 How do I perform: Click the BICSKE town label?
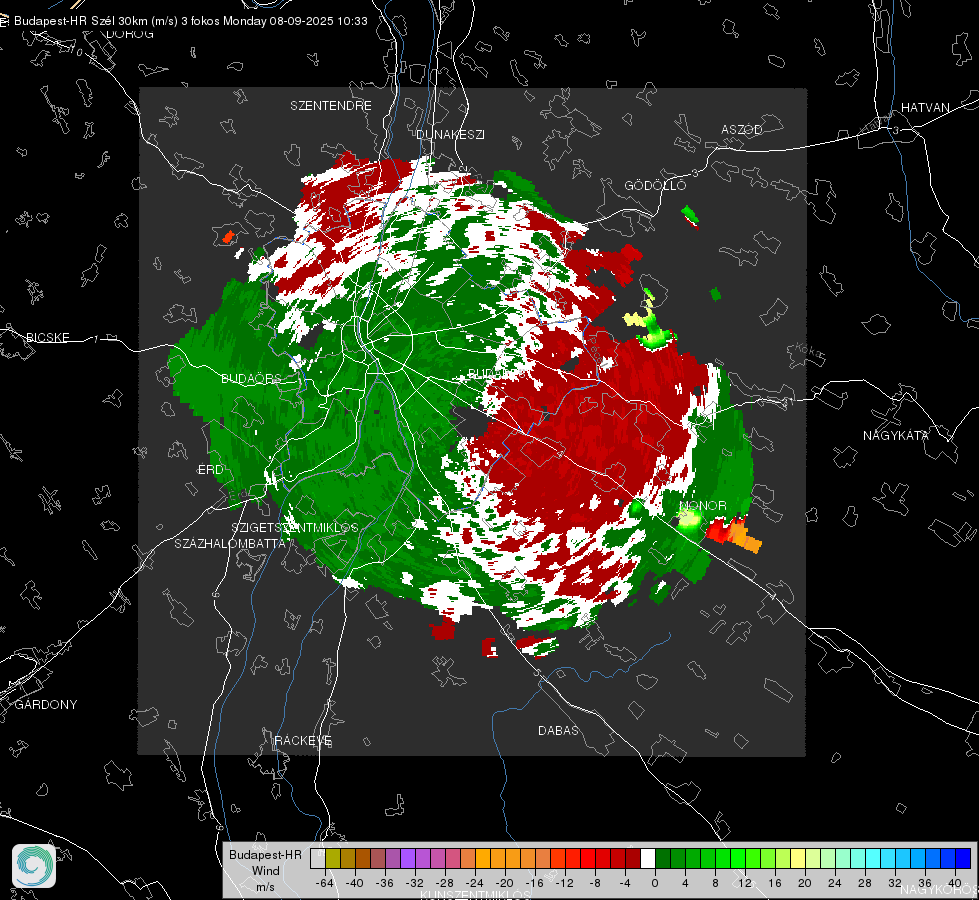click(47, 338)
